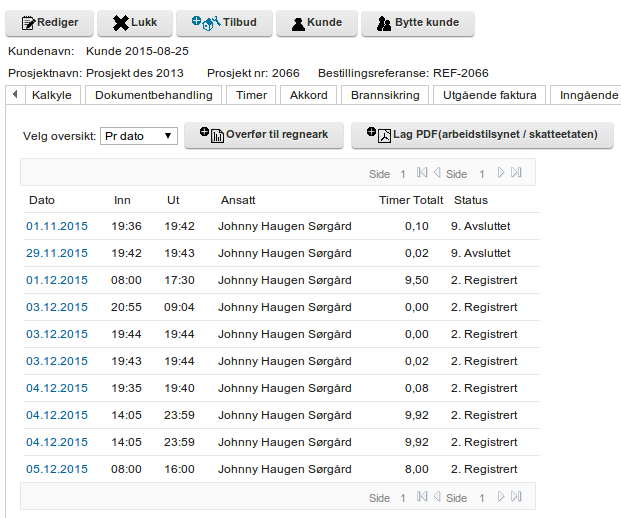Close the project with the Lukk button
This screenshot has width=621, height=518.
(135, 22)
